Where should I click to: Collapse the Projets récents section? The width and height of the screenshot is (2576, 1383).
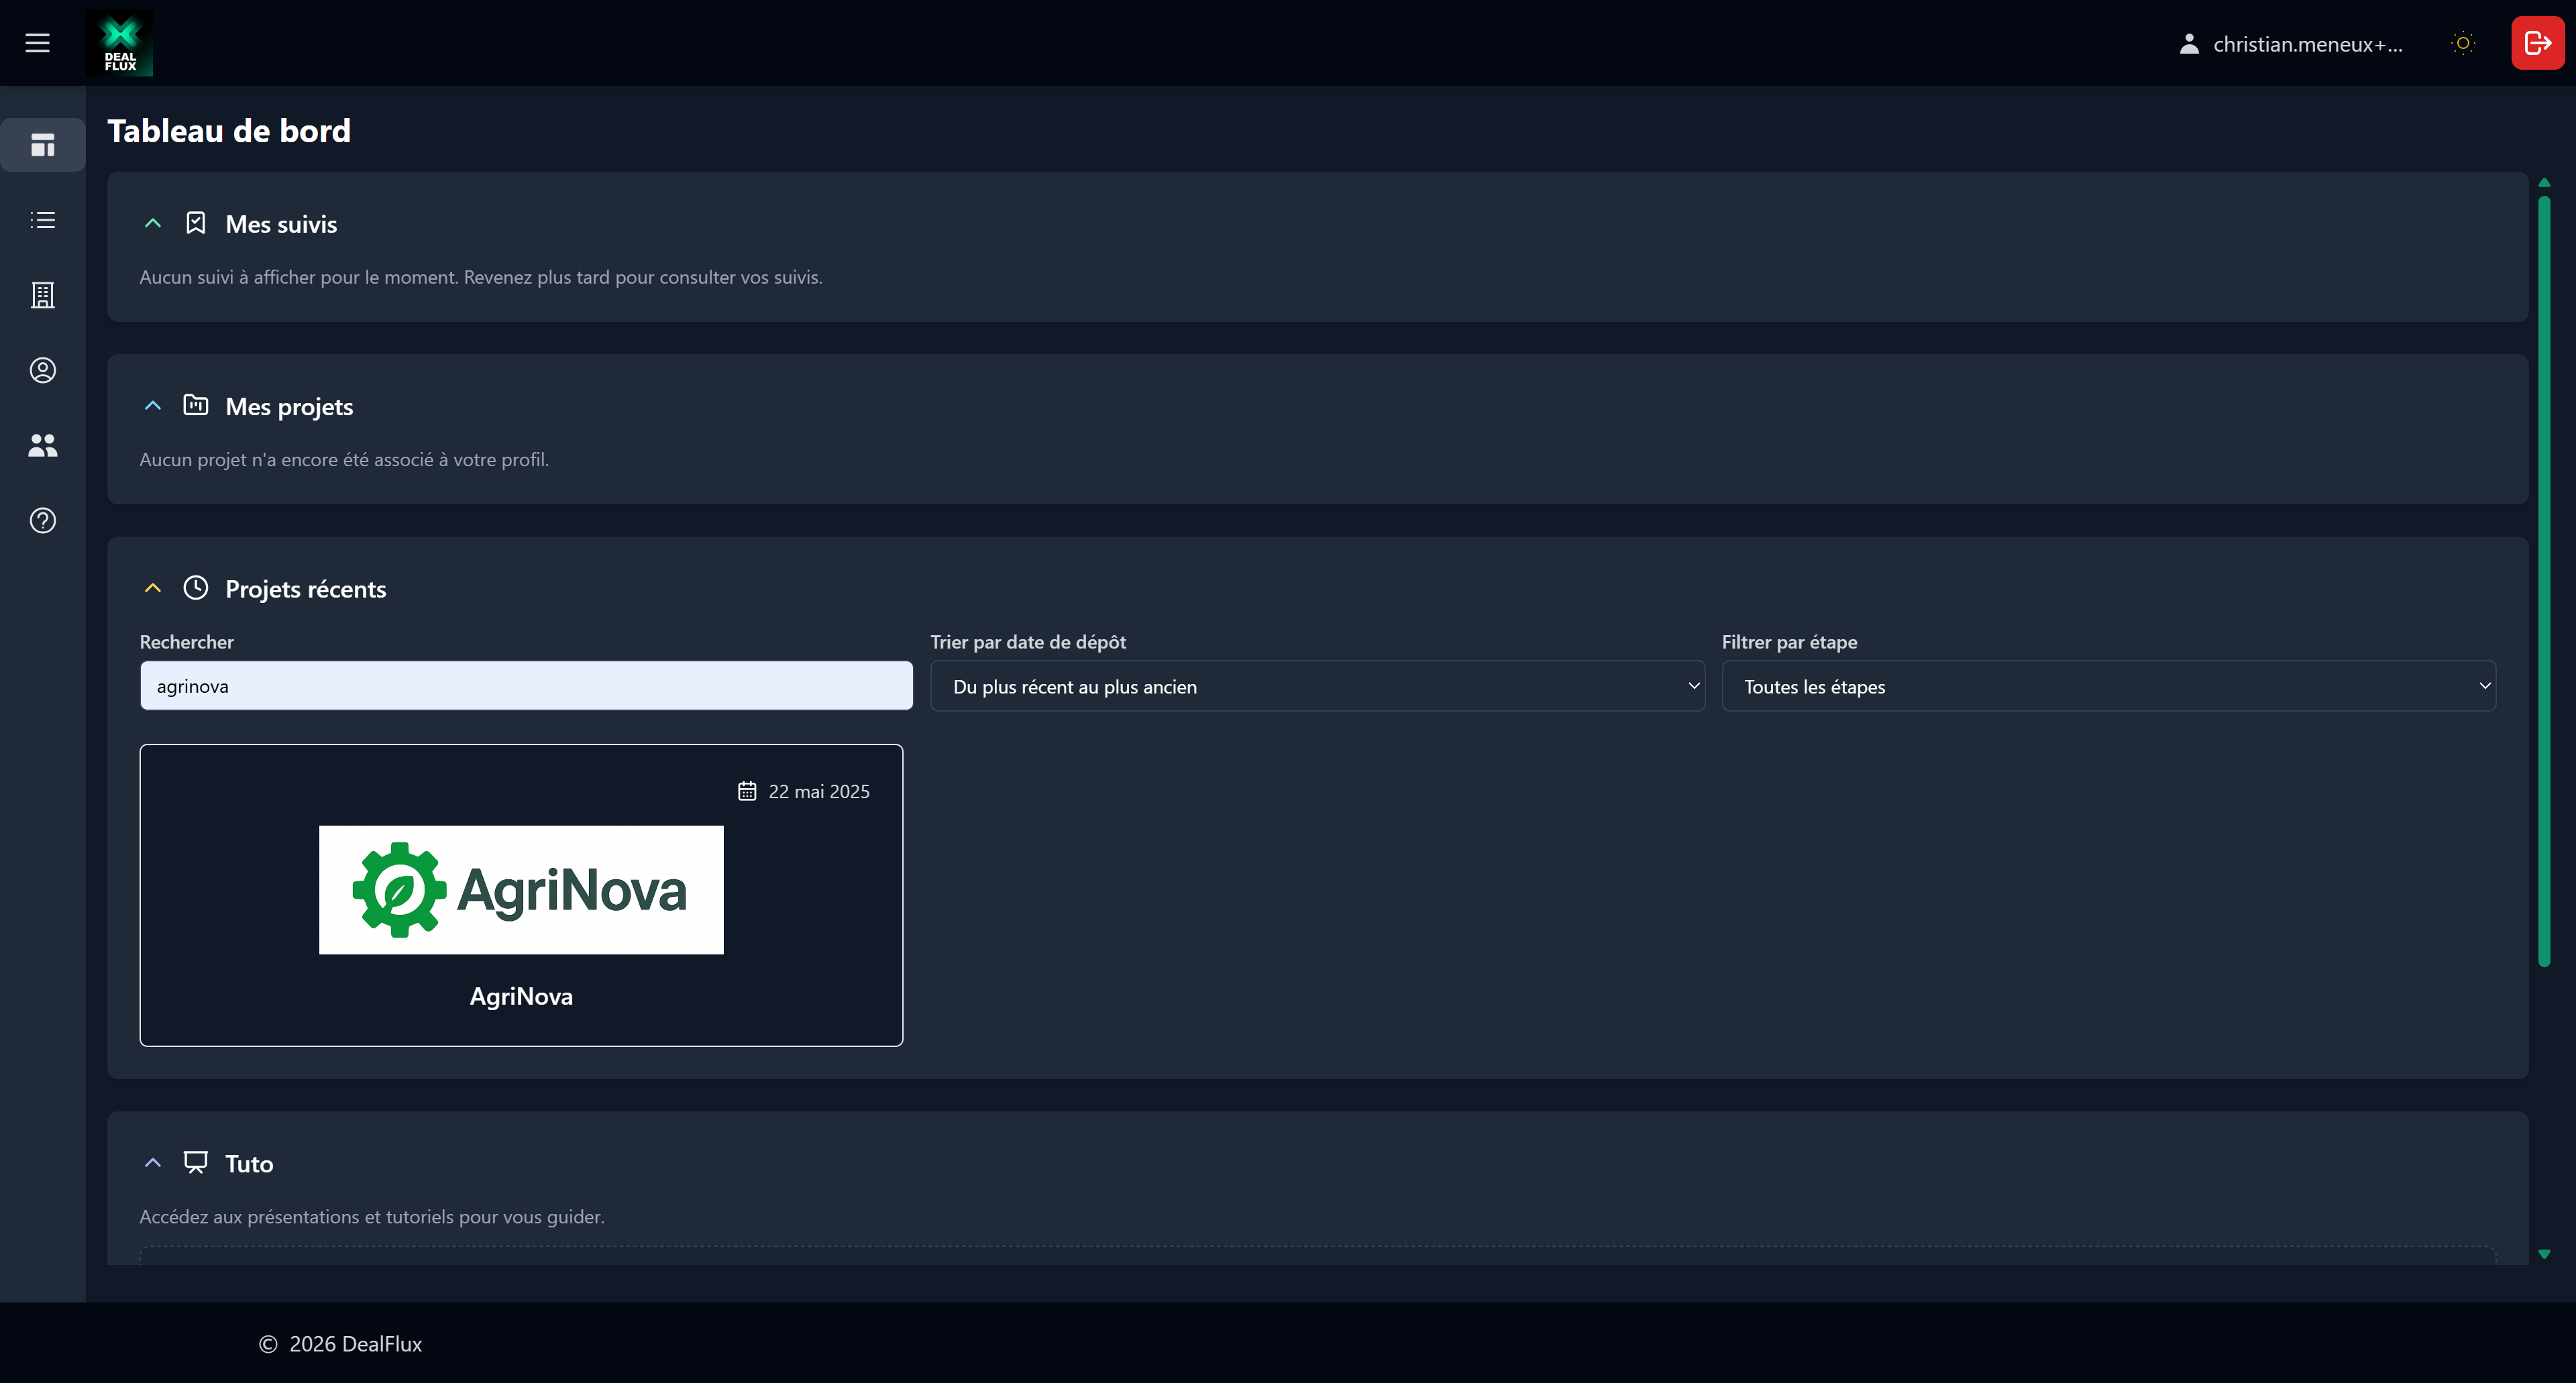point(153,589)
